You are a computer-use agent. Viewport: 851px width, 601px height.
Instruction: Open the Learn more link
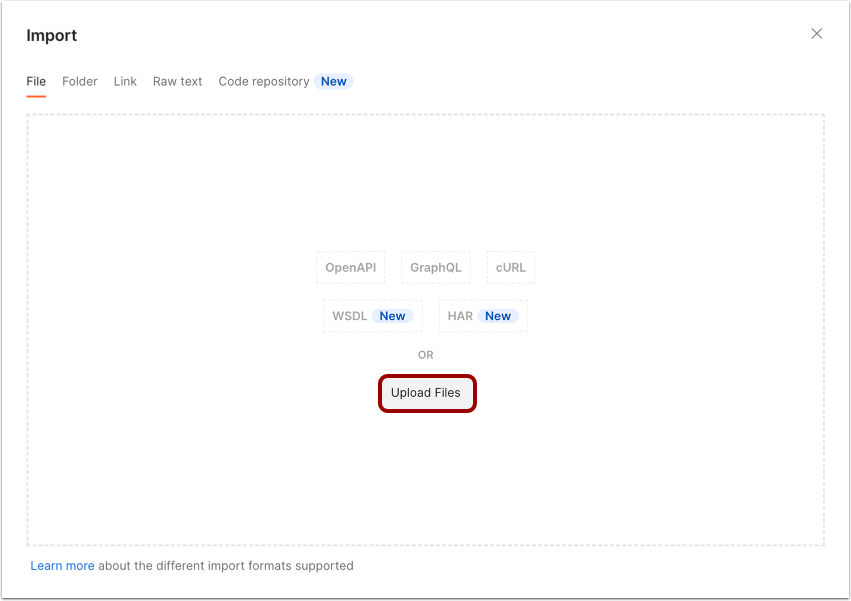coord(62,565)
